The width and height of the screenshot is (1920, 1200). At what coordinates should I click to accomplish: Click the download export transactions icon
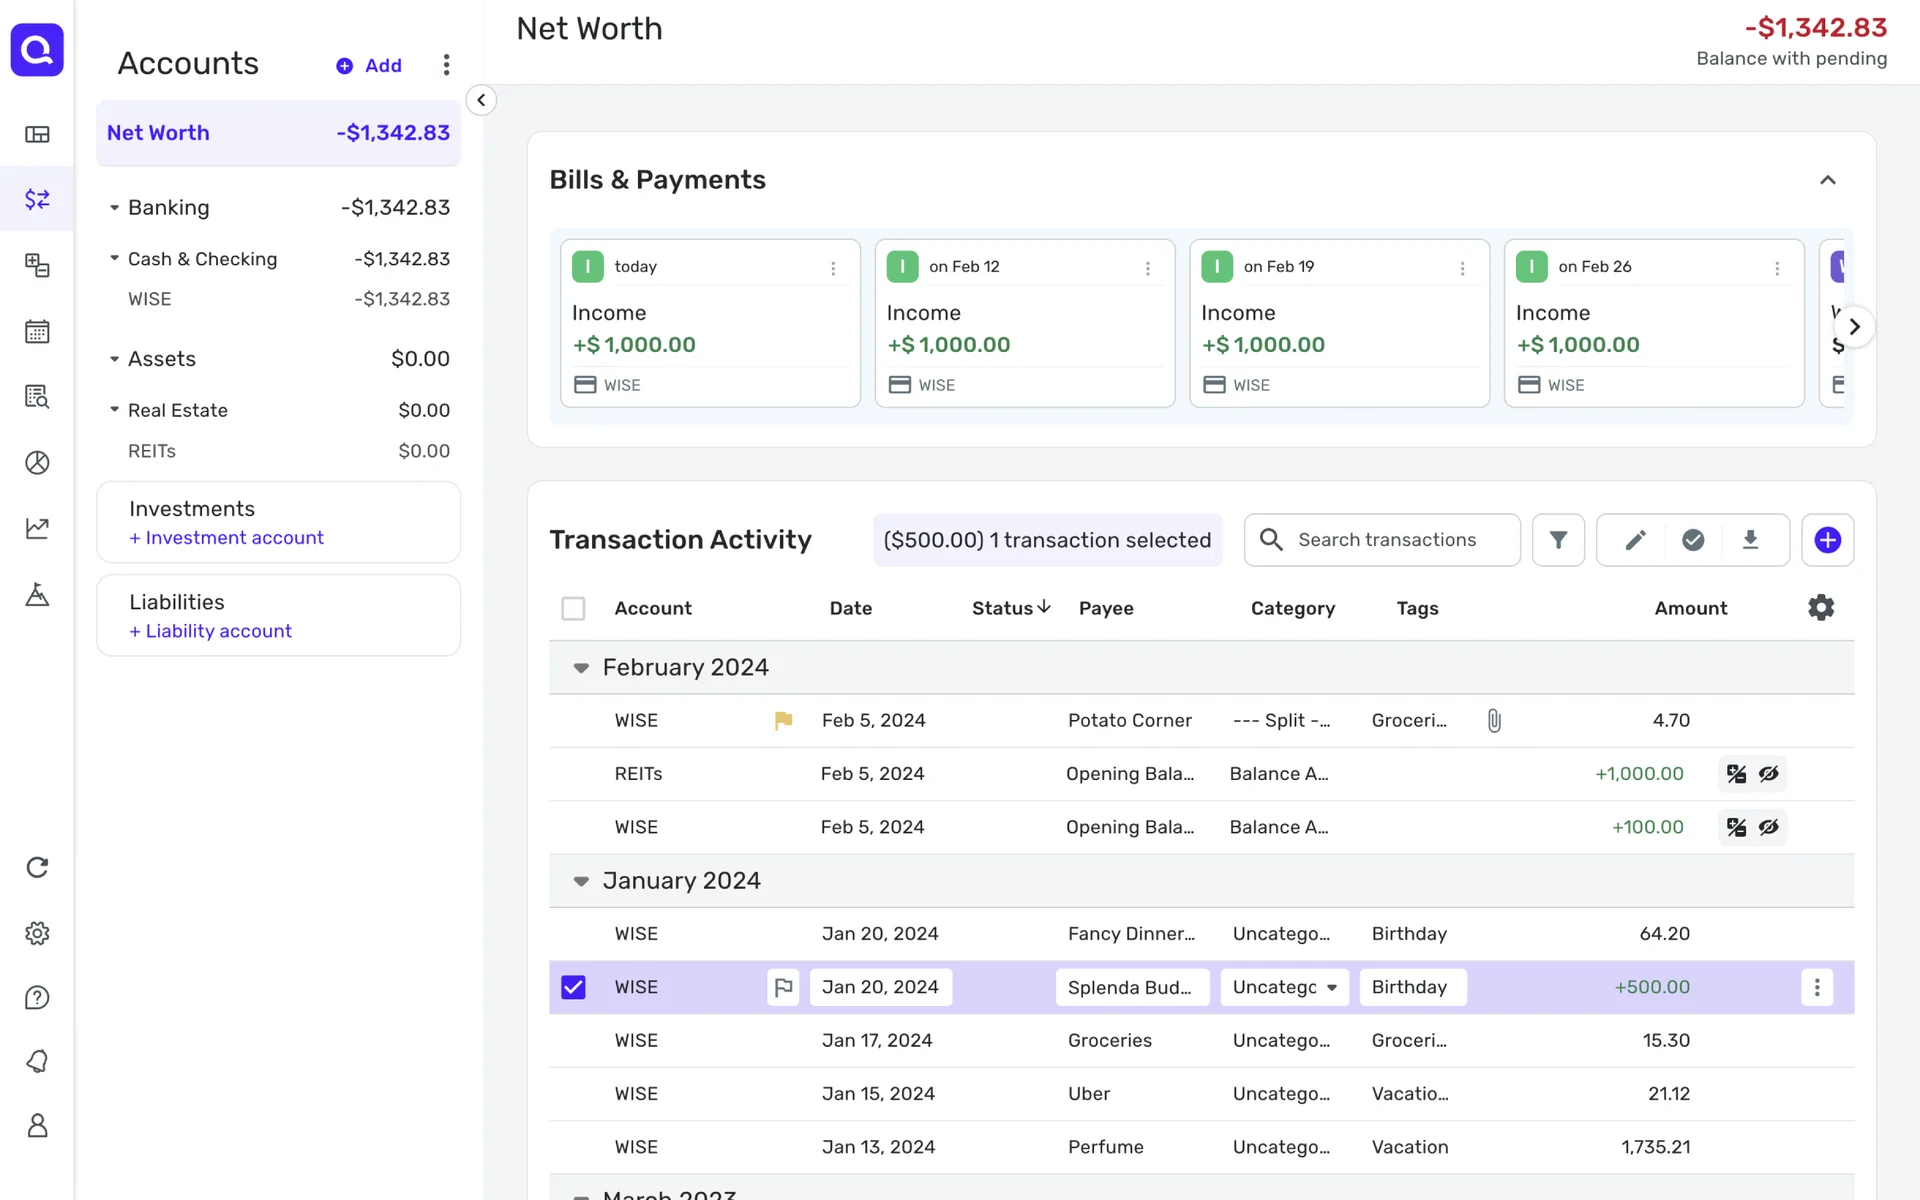click(1750, 540)
